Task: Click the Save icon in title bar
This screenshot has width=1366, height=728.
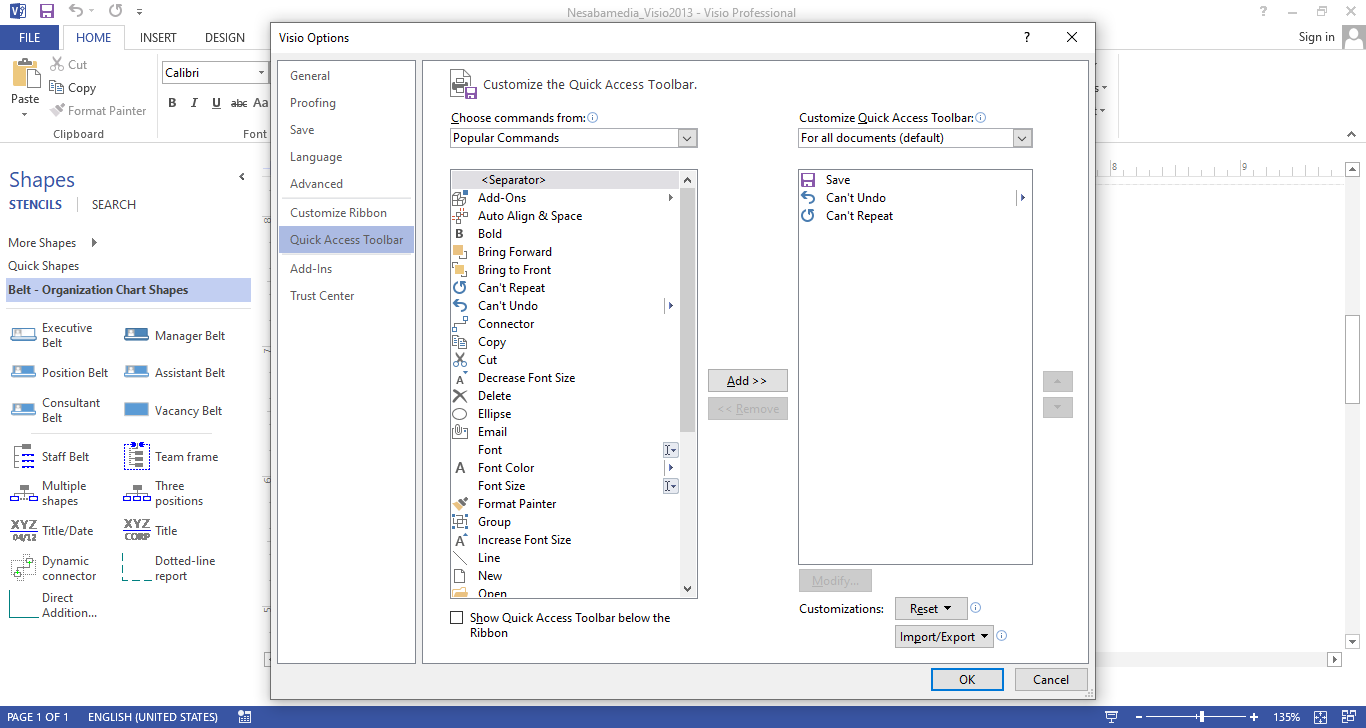Action: 46,12
